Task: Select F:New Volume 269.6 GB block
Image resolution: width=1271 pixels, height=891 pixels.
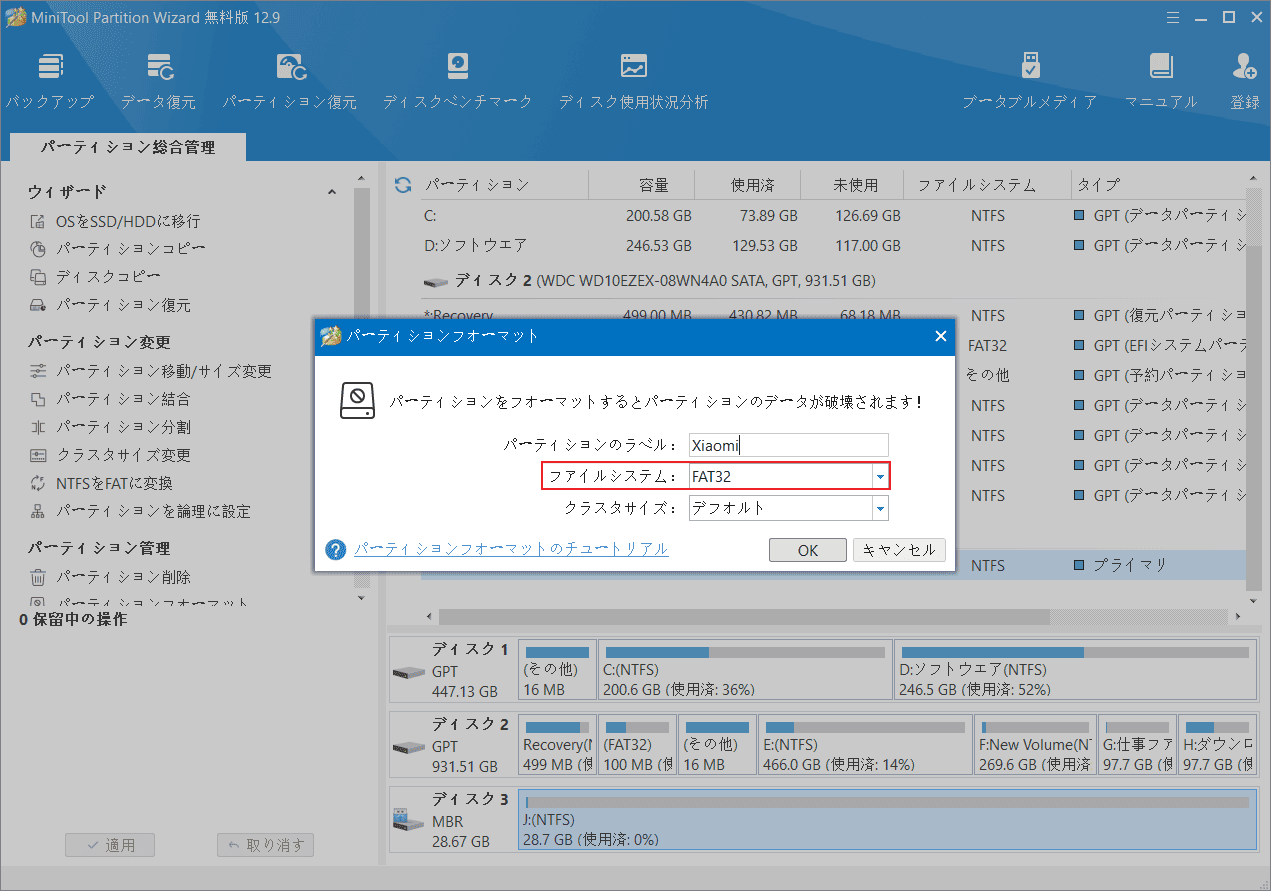Action: click(x=1035, y=743)
